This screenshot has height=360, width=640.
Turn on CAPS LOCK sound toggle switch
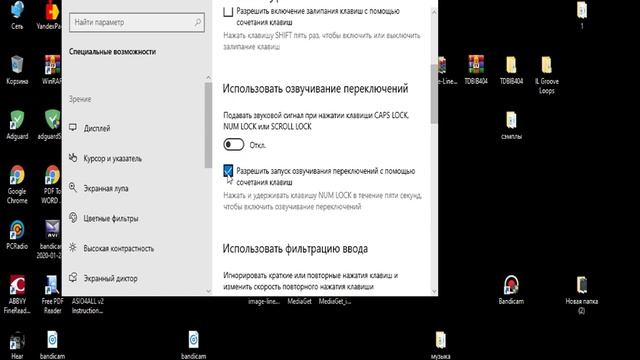[x=234, y=144]
